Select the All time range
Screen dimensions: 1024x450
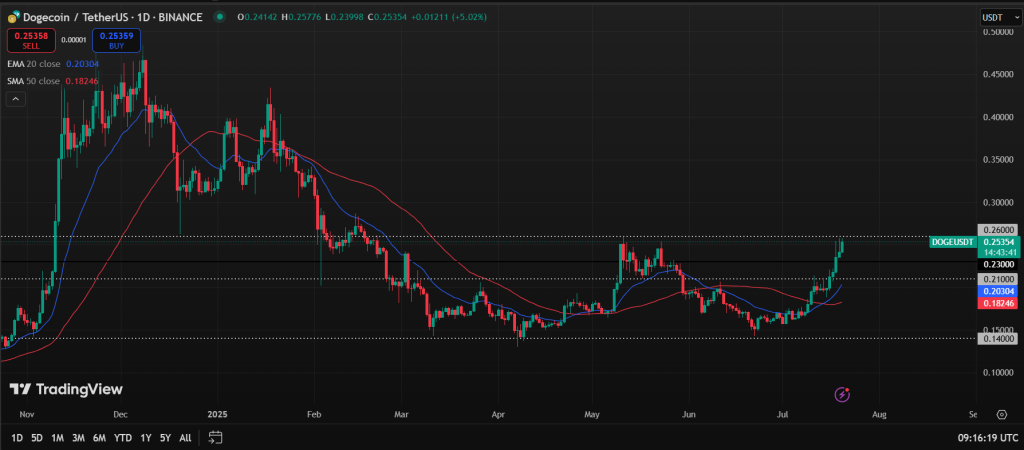pyautogui.click(x=185, y=438)
